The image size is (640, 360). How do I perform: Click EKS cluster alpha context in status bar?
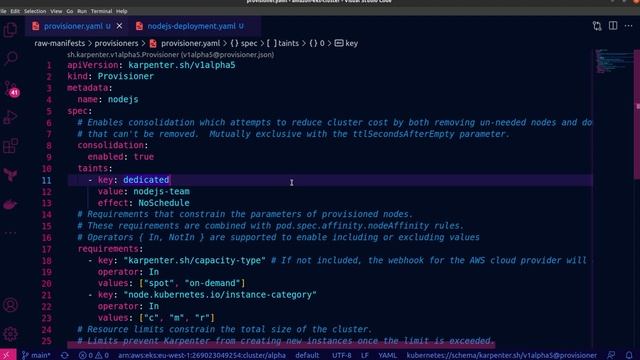(202, 355)
